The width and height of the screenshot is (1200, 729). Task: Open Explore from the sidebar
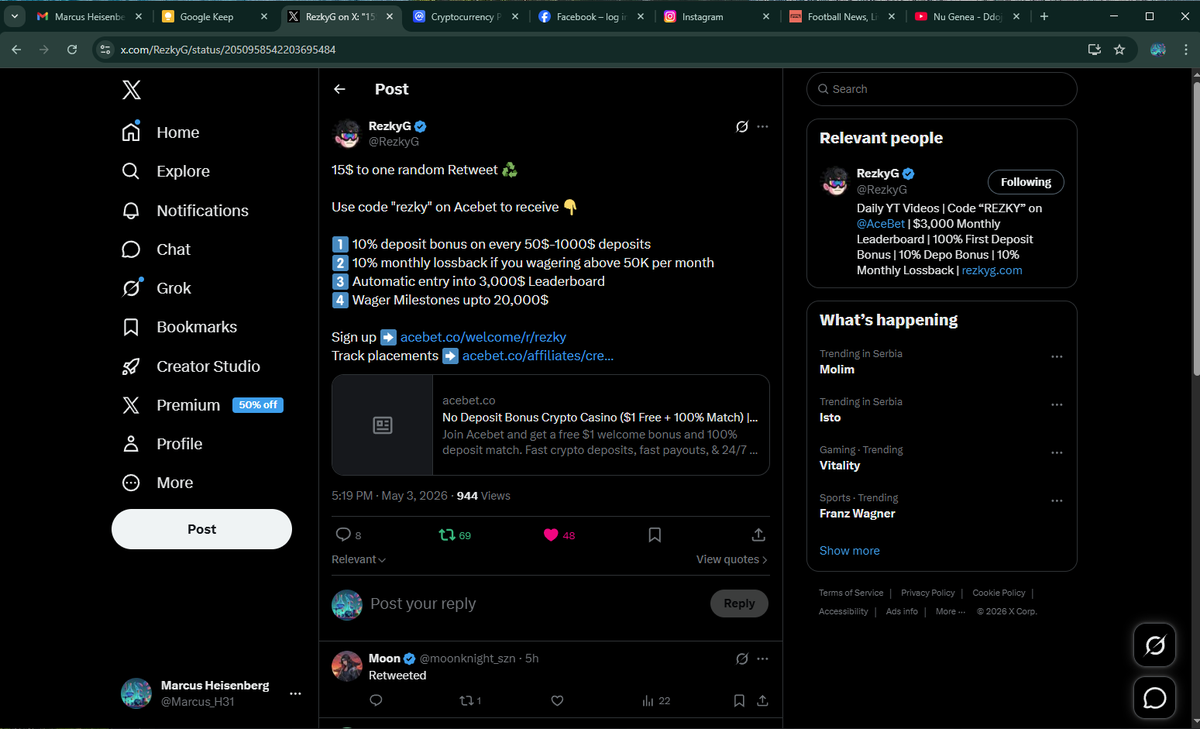click(x=166, y=171)
